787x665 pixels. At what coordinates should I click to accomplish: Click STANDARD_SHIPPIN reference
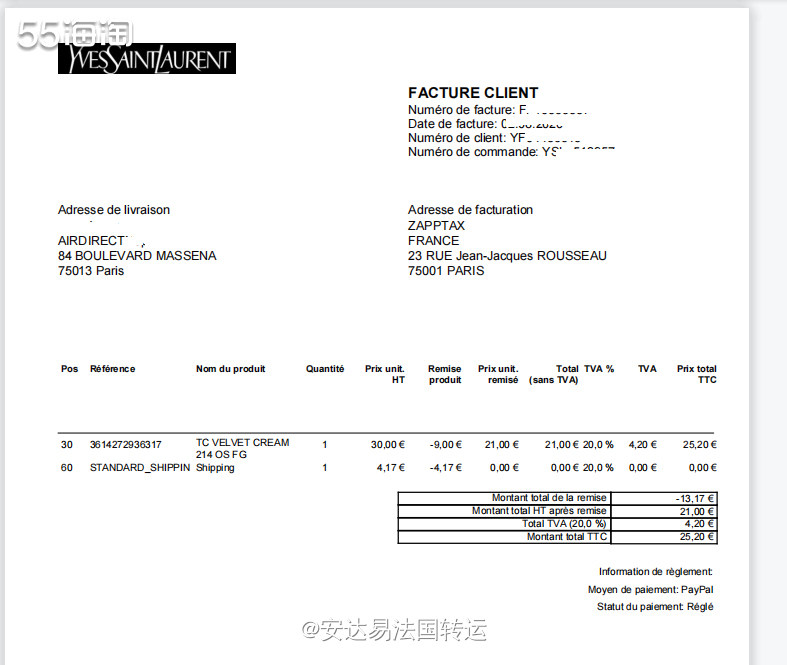(140, 468)
